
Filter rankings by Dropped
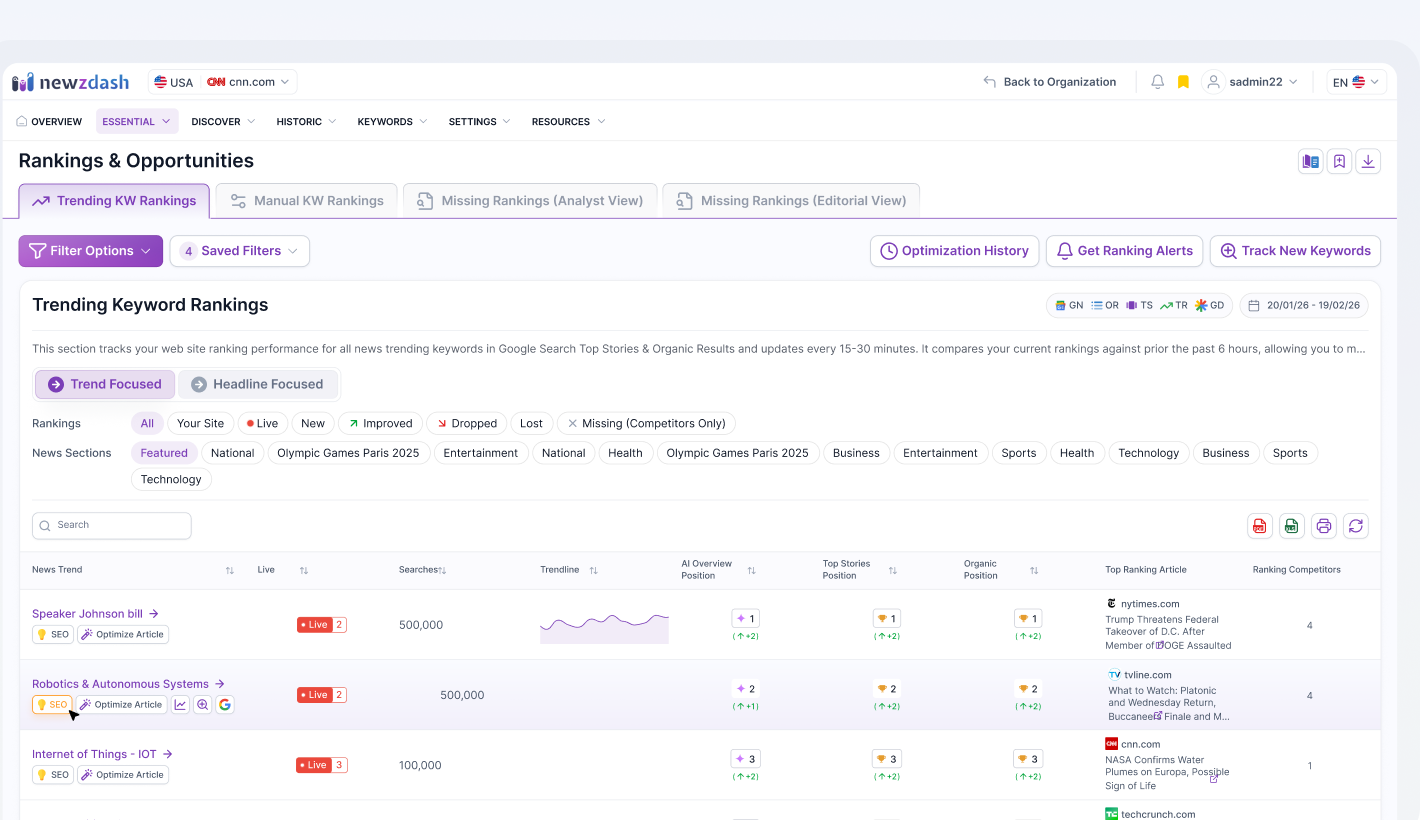pyautogui.click(x=467, y=423)
